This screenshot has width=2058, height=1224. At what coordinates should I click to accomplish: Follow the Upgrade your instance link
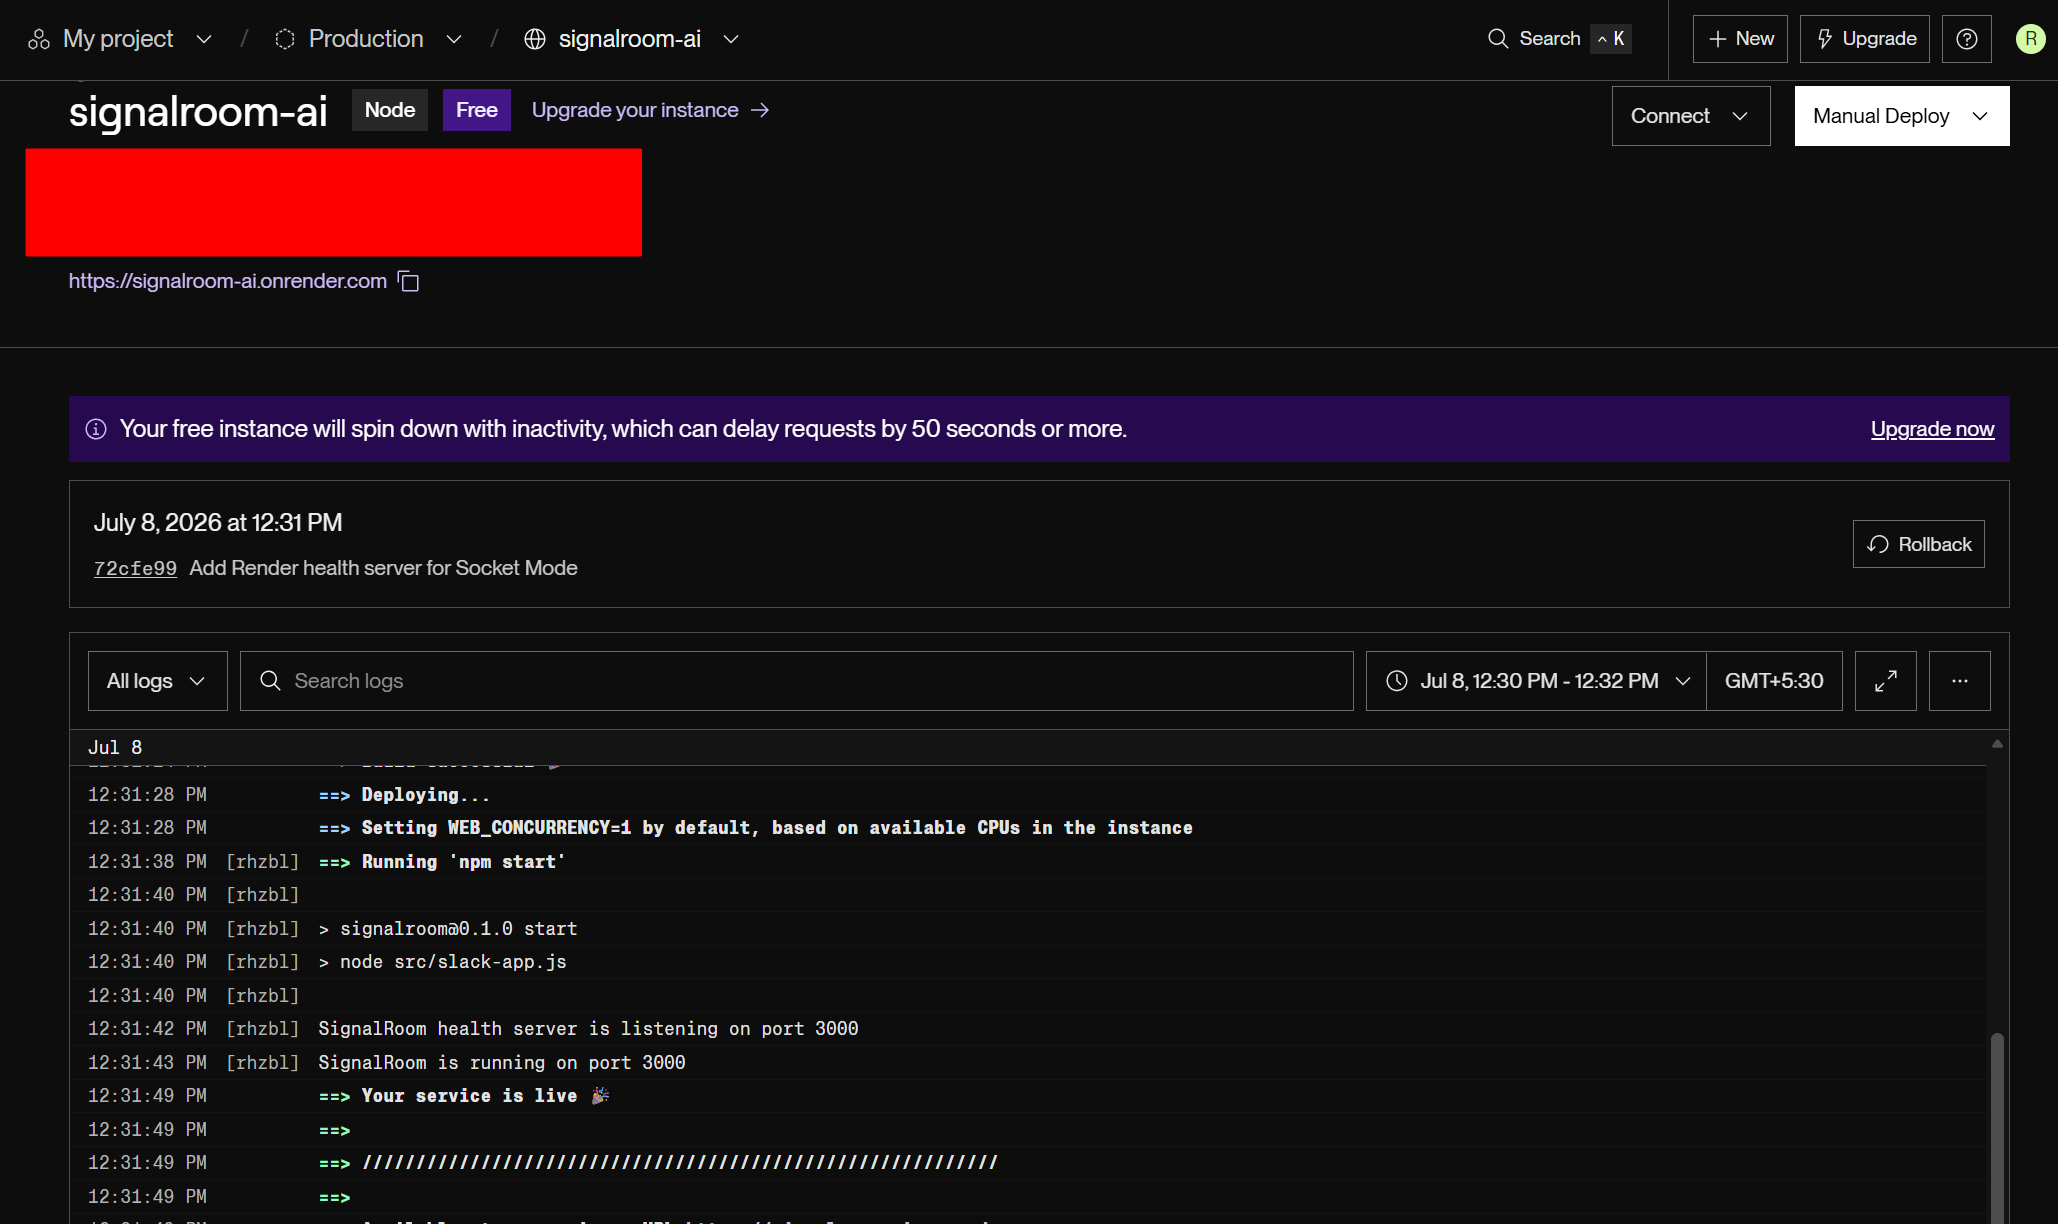pyautogui.click(x=650, y=110)
